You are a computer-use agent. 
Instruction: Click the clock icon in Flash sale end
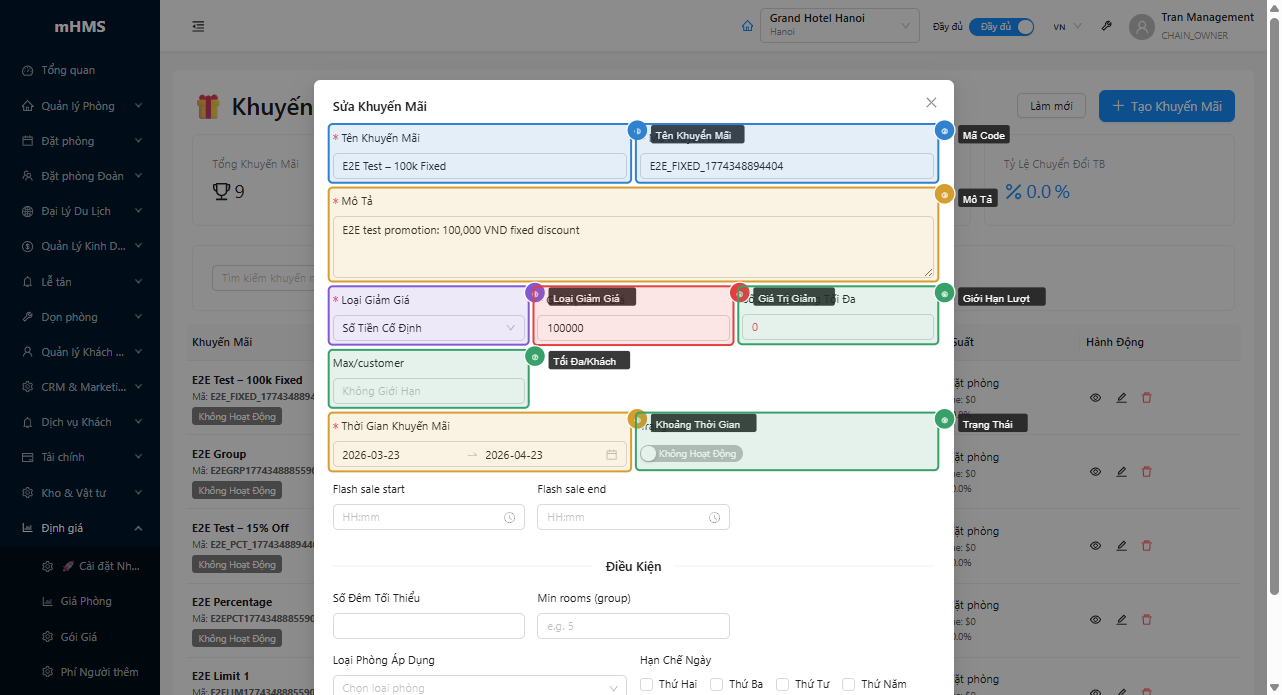tap(714, 518)
